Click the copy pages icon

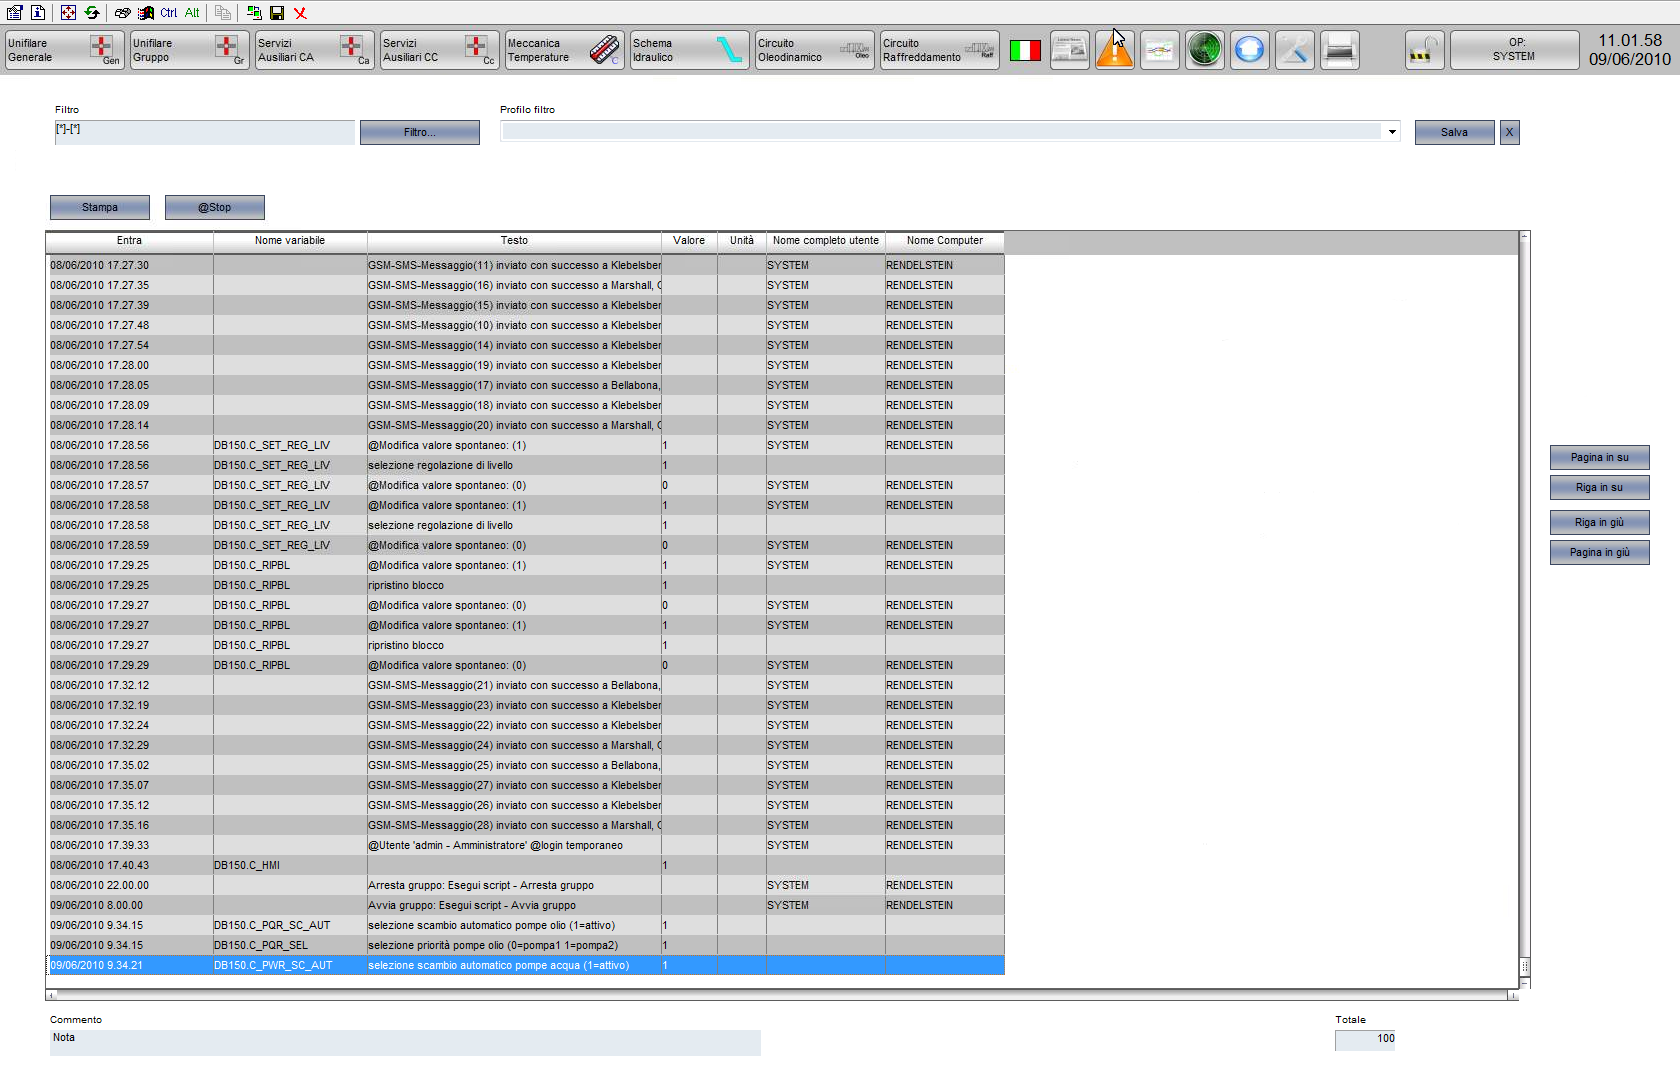pos(223,13)
